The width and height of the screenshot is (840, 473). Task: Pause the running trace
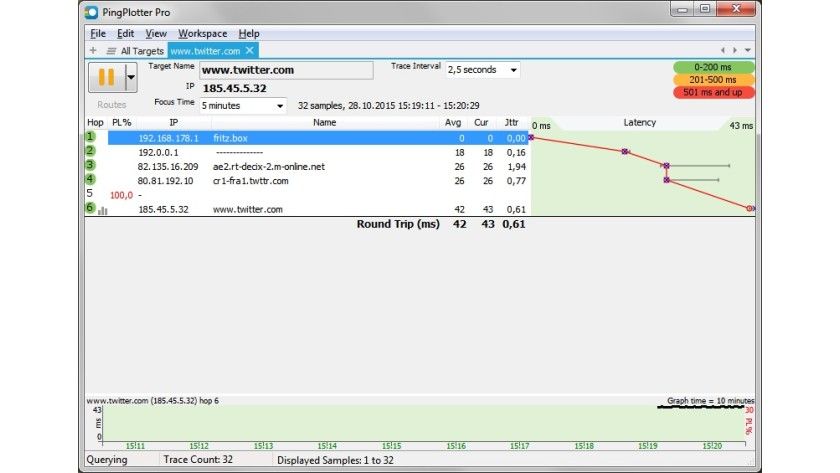click(x=107, y=77)
